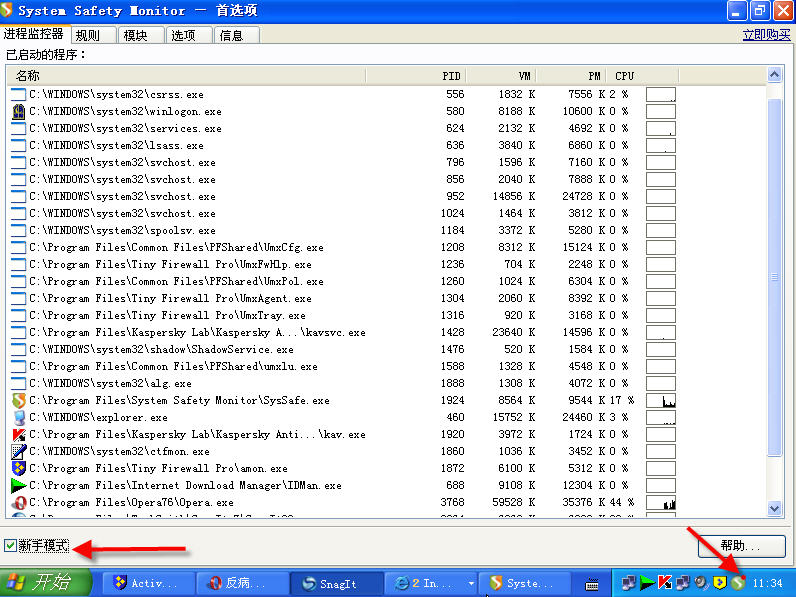The height and width of the screenshot is (597, 796).
Task: Click the speaker volume tray icon
Action: (x=702, y=583)
